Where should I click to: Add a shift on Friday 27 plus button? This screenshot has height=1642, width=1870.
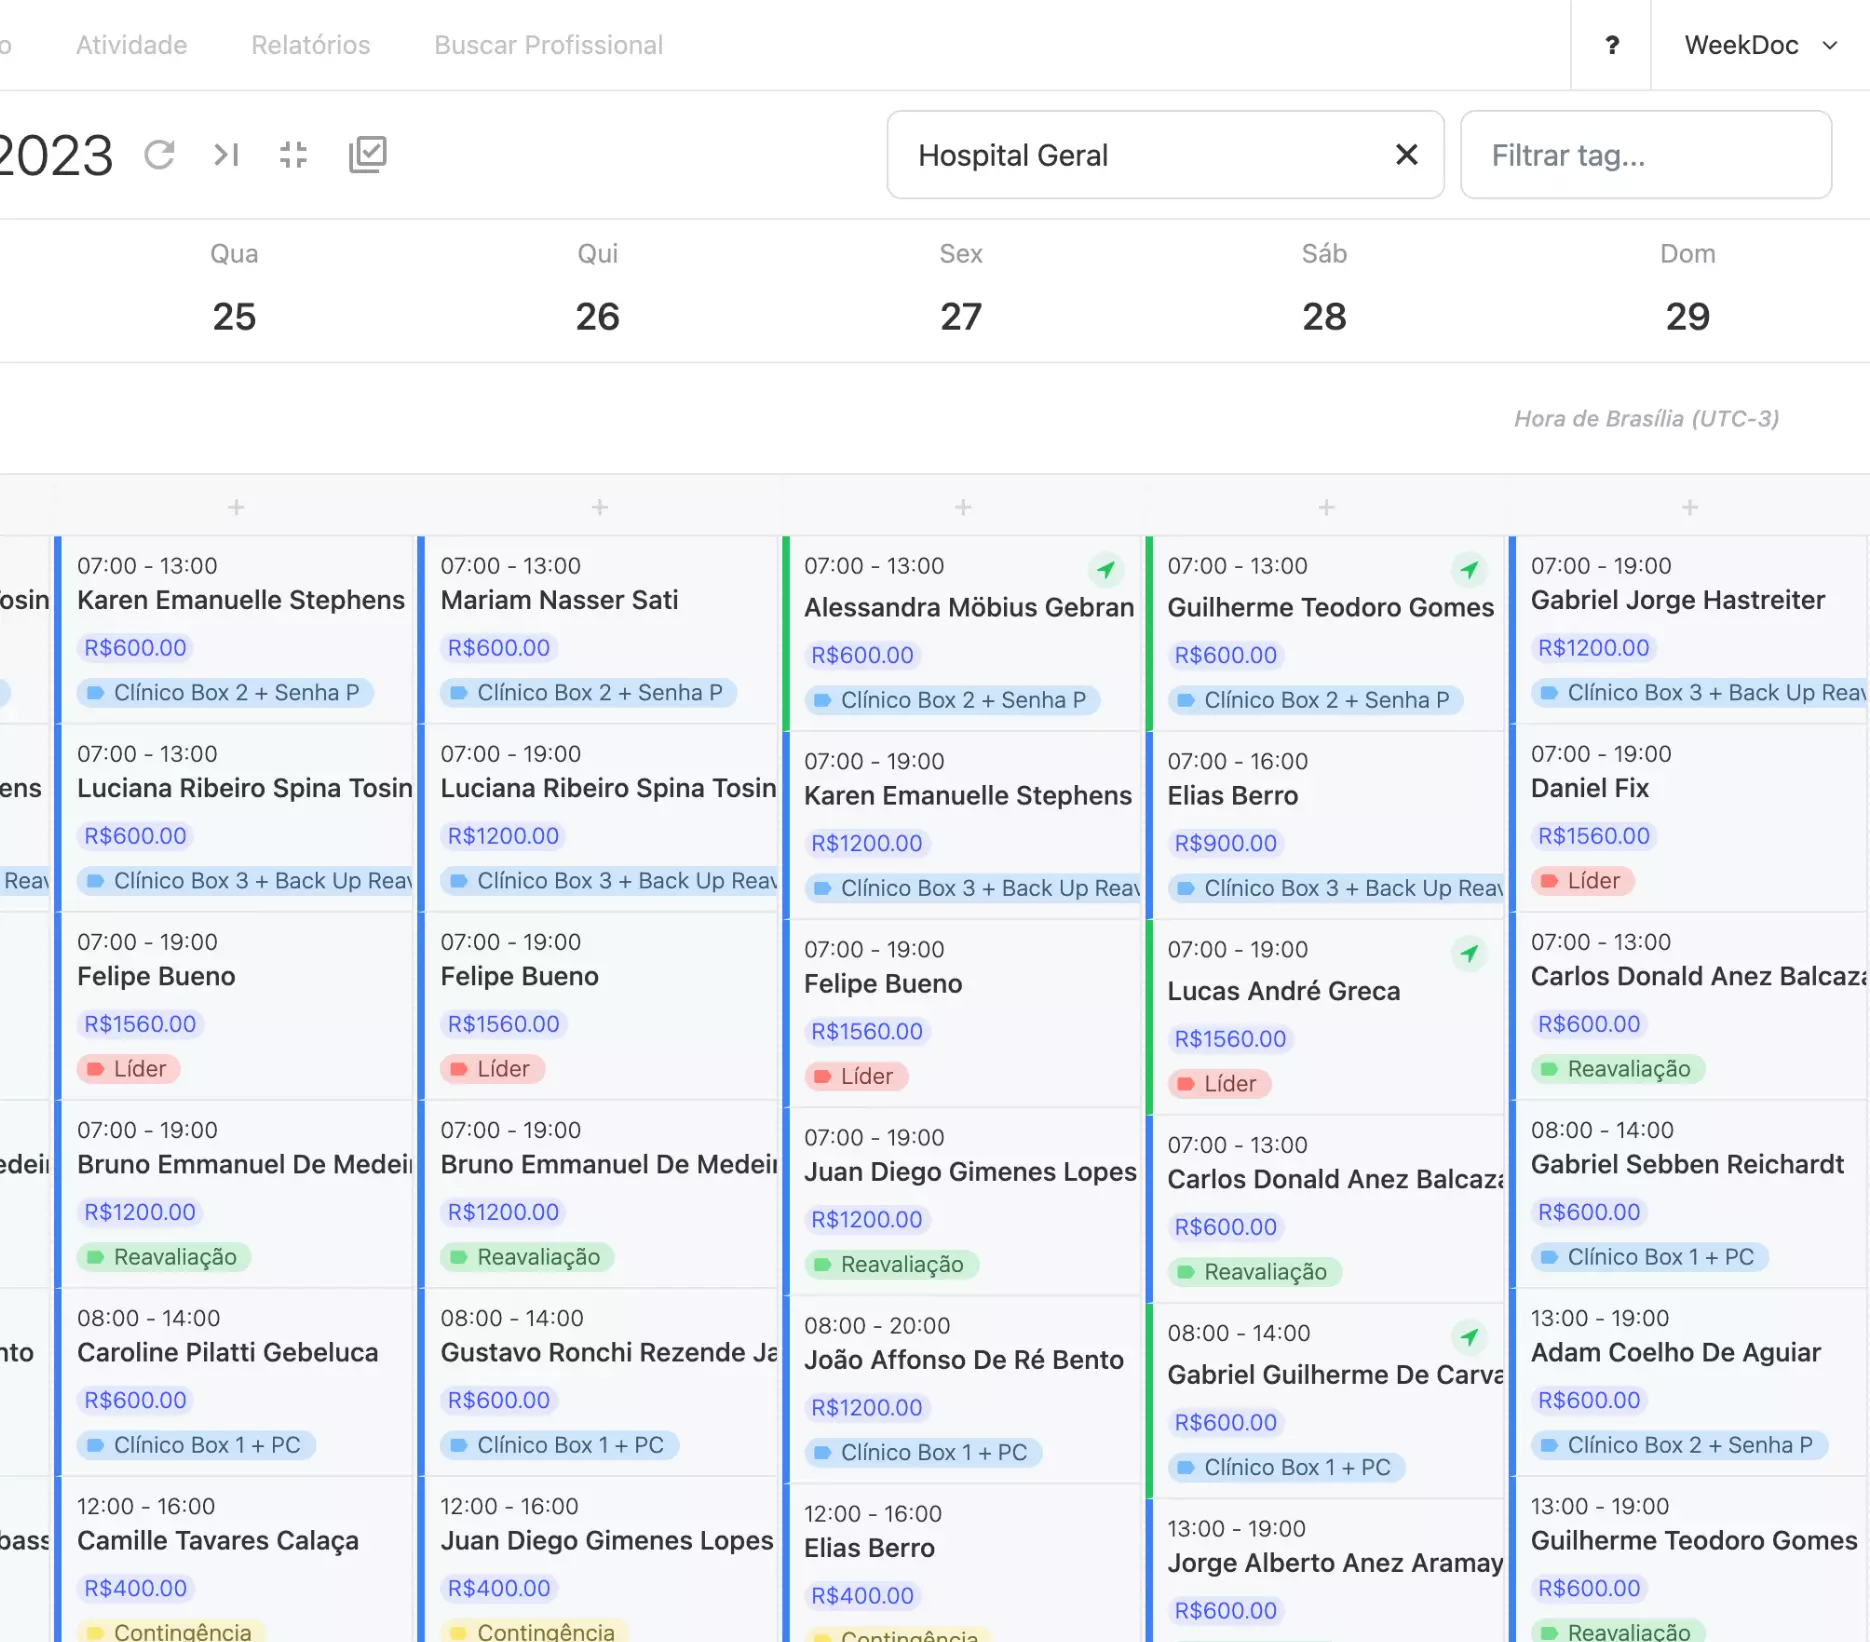coord(963,508)
